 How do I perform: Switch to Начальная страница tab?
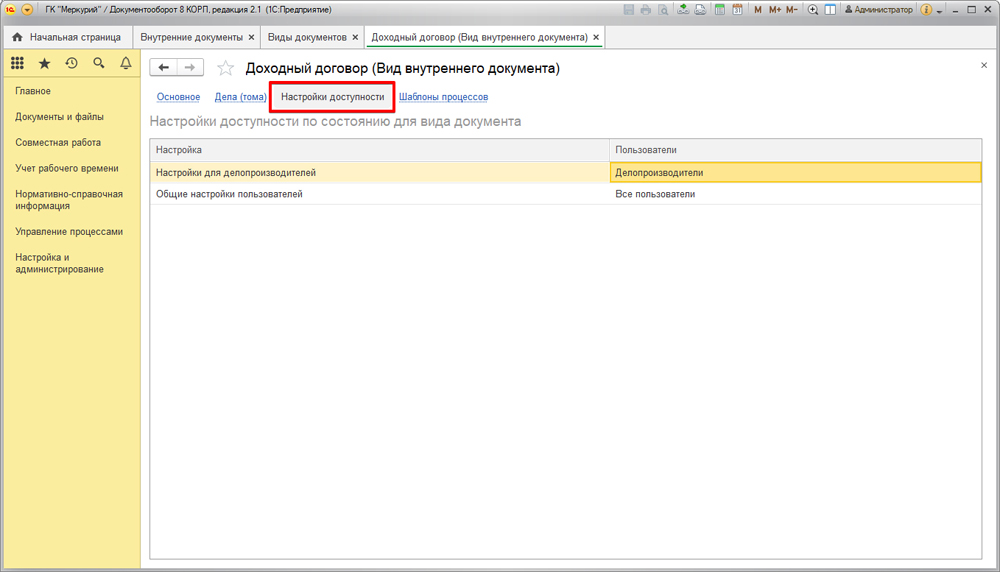point(75,37)
